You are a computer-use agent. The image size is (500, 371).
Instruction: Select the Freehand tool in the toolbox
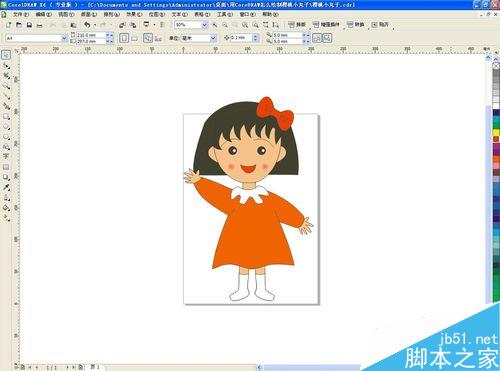pyautogui.click(x=6, y=96)
